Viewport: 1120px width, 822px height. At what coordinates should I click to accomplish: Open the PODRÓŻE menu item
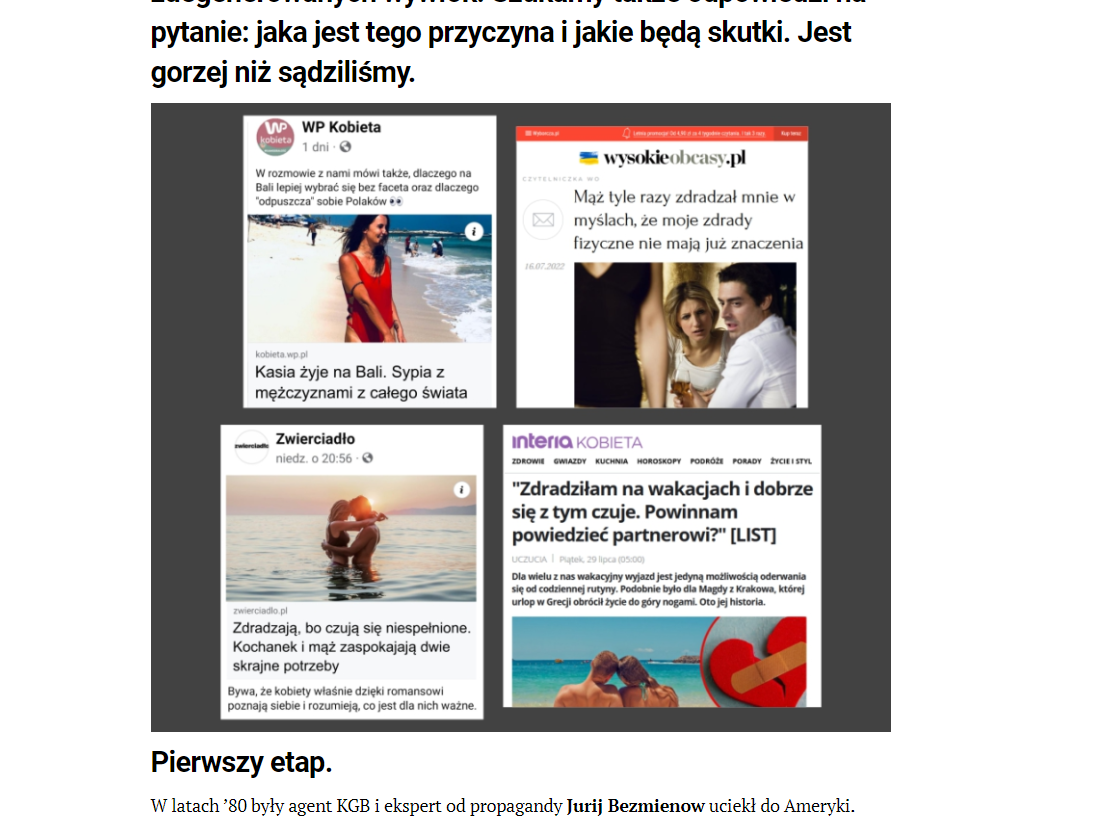[x=706, y=461]
